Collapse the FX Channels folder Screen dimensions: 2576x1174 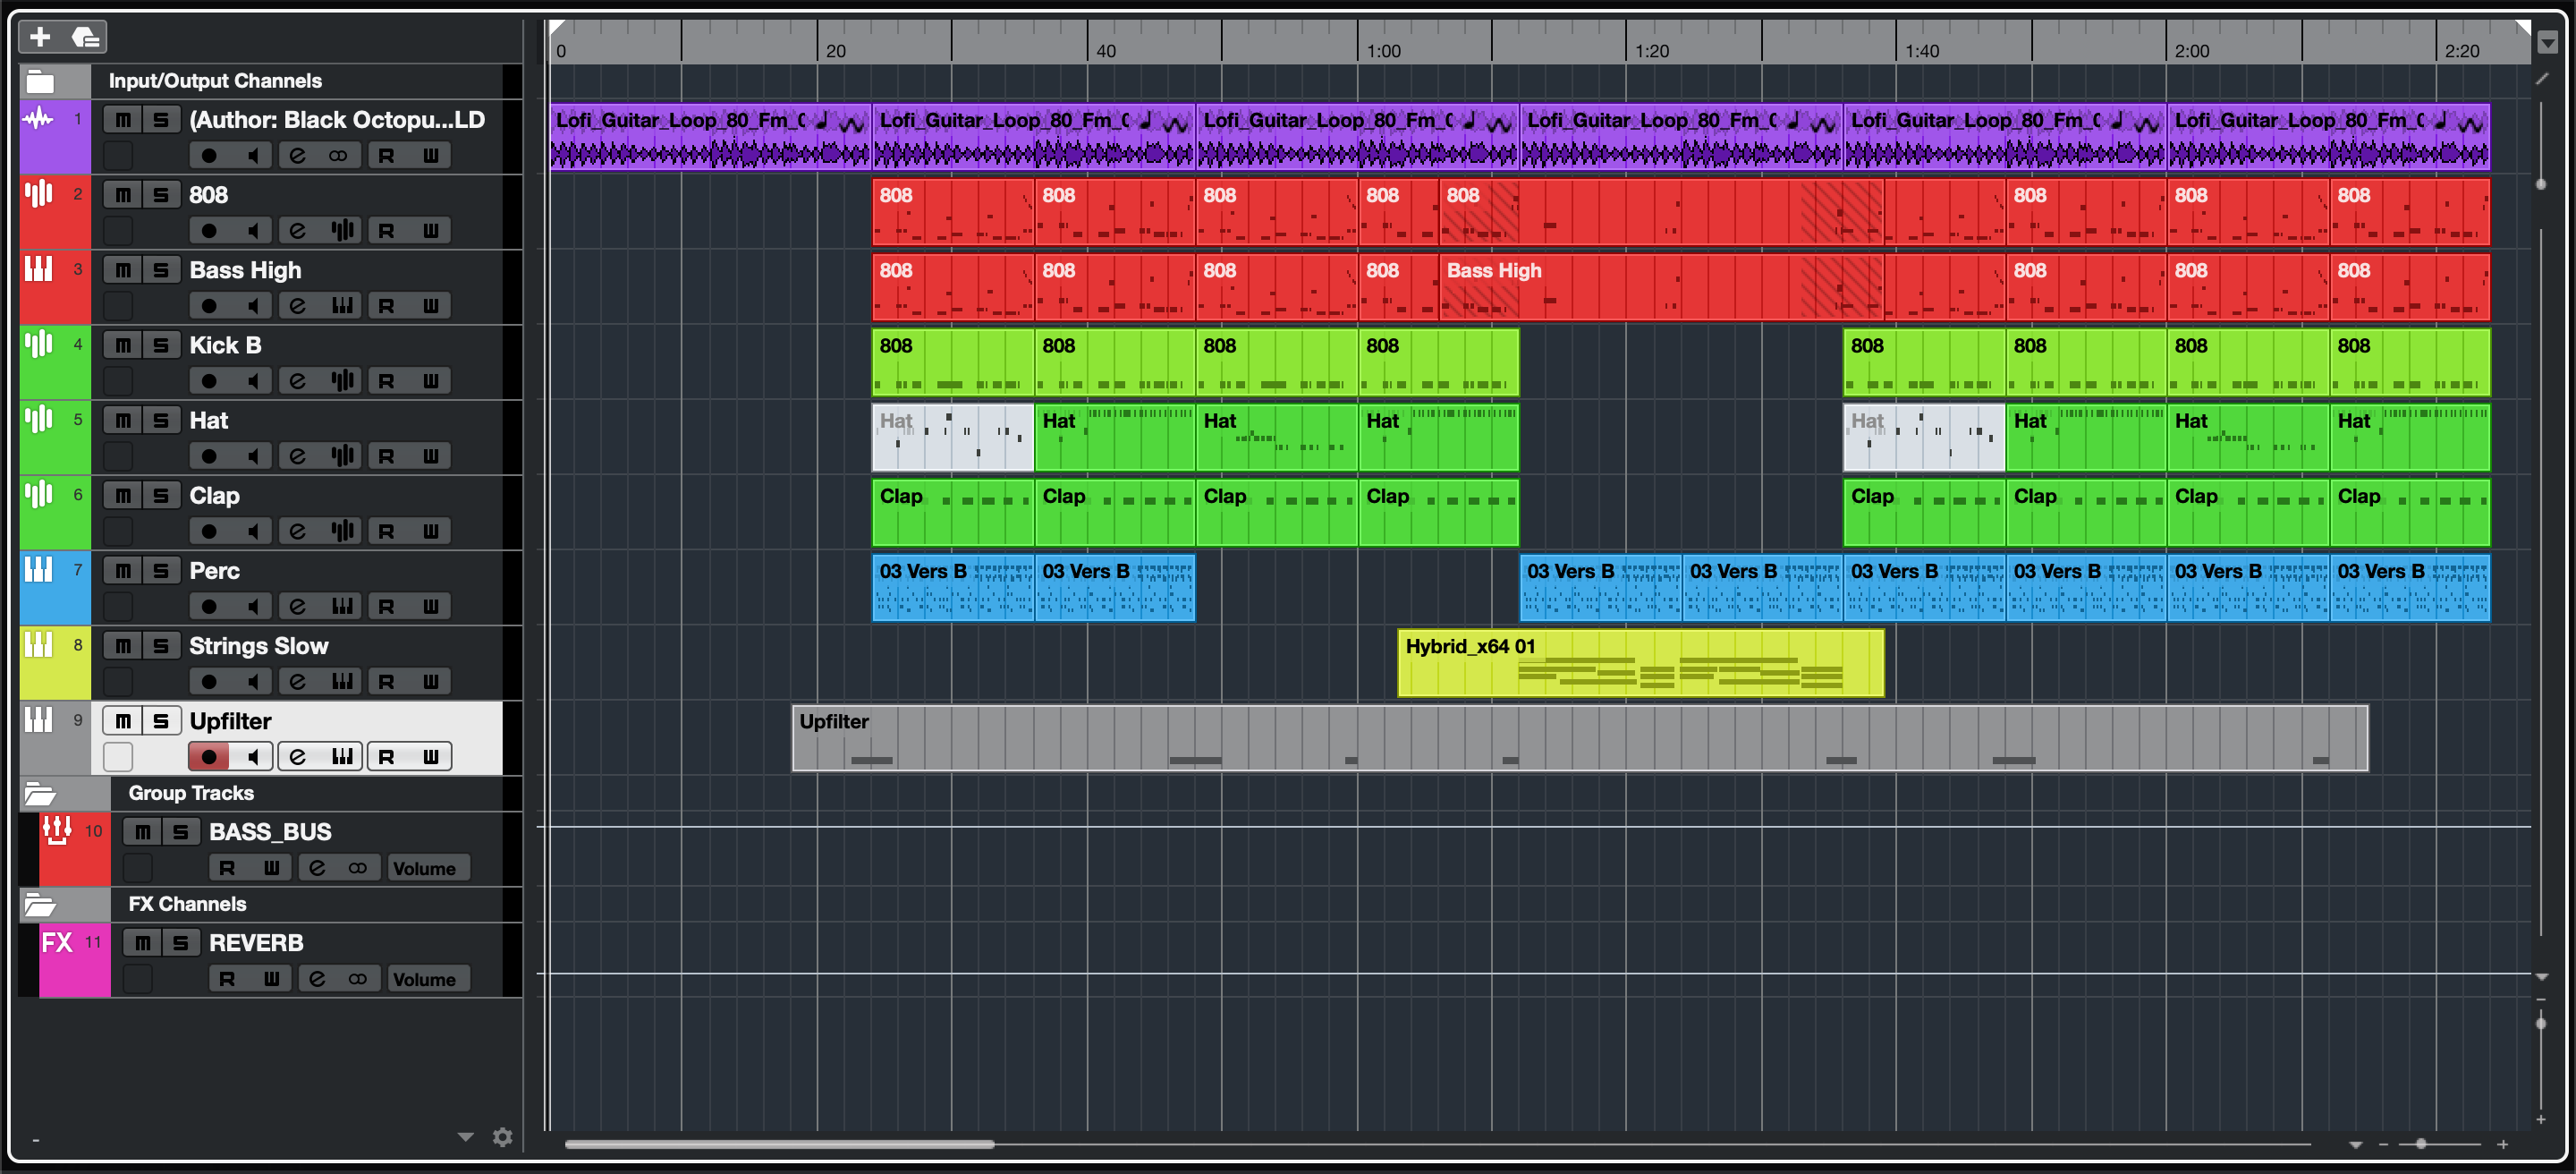click(40, 905)
